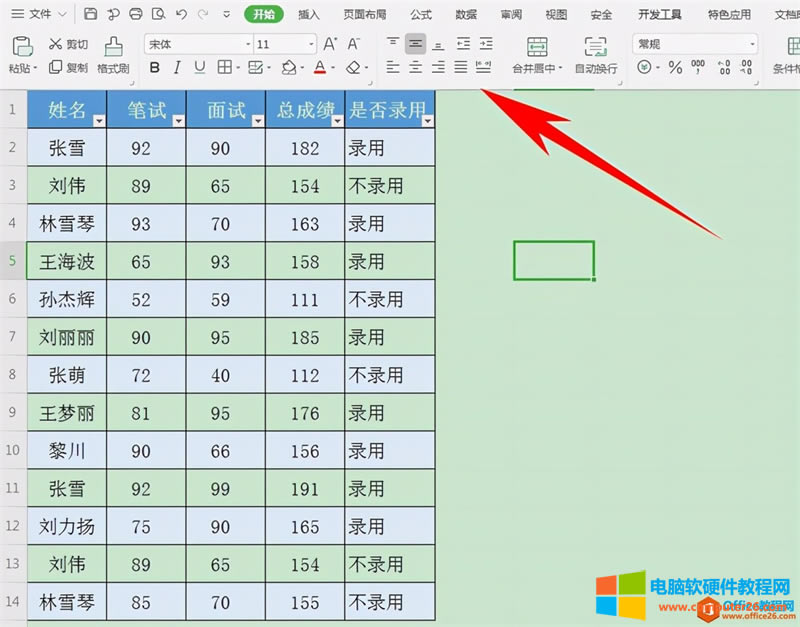This screenshot has height=627, width=800.
Task: Click the percent style icon
Action: pyautogui.click(x=675, y=67)
